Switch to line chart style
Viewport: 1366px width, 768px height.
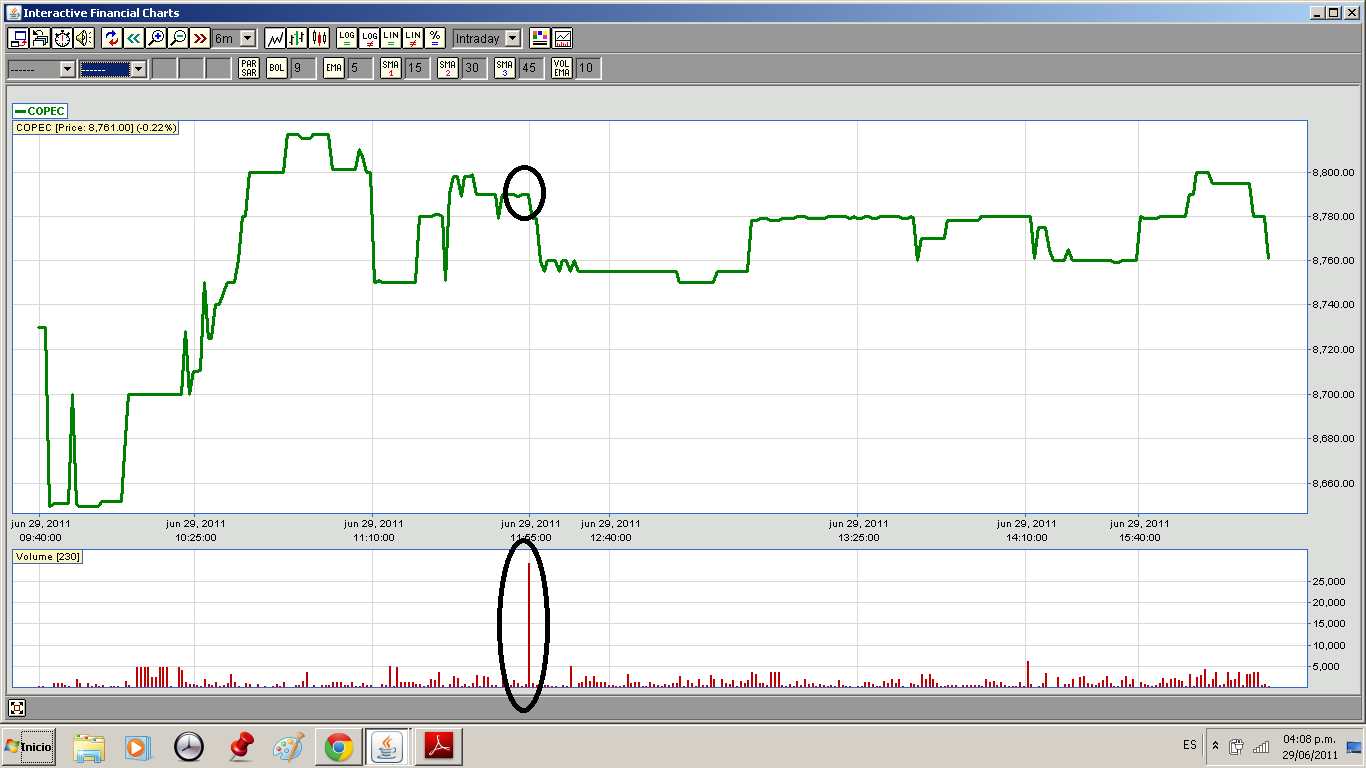click(x=275, y=38)
